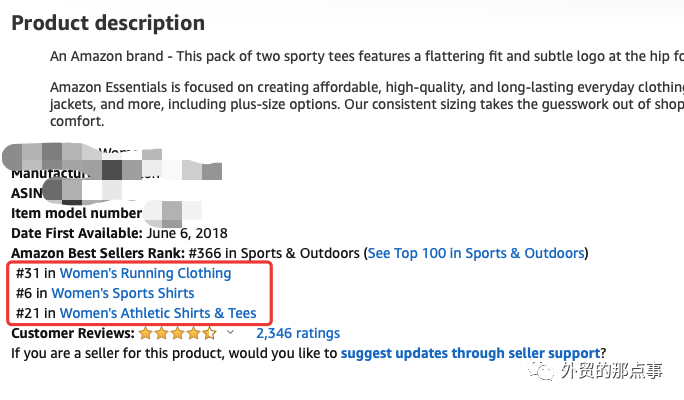Click the Product description heading

(x=108, y=23)
